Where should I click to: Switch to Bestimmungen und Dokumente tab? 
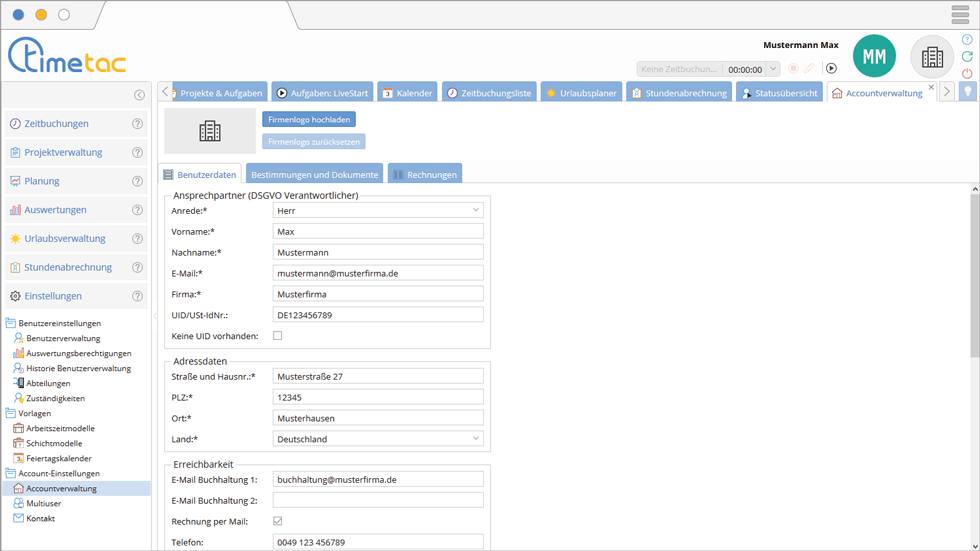click(314, 174)
